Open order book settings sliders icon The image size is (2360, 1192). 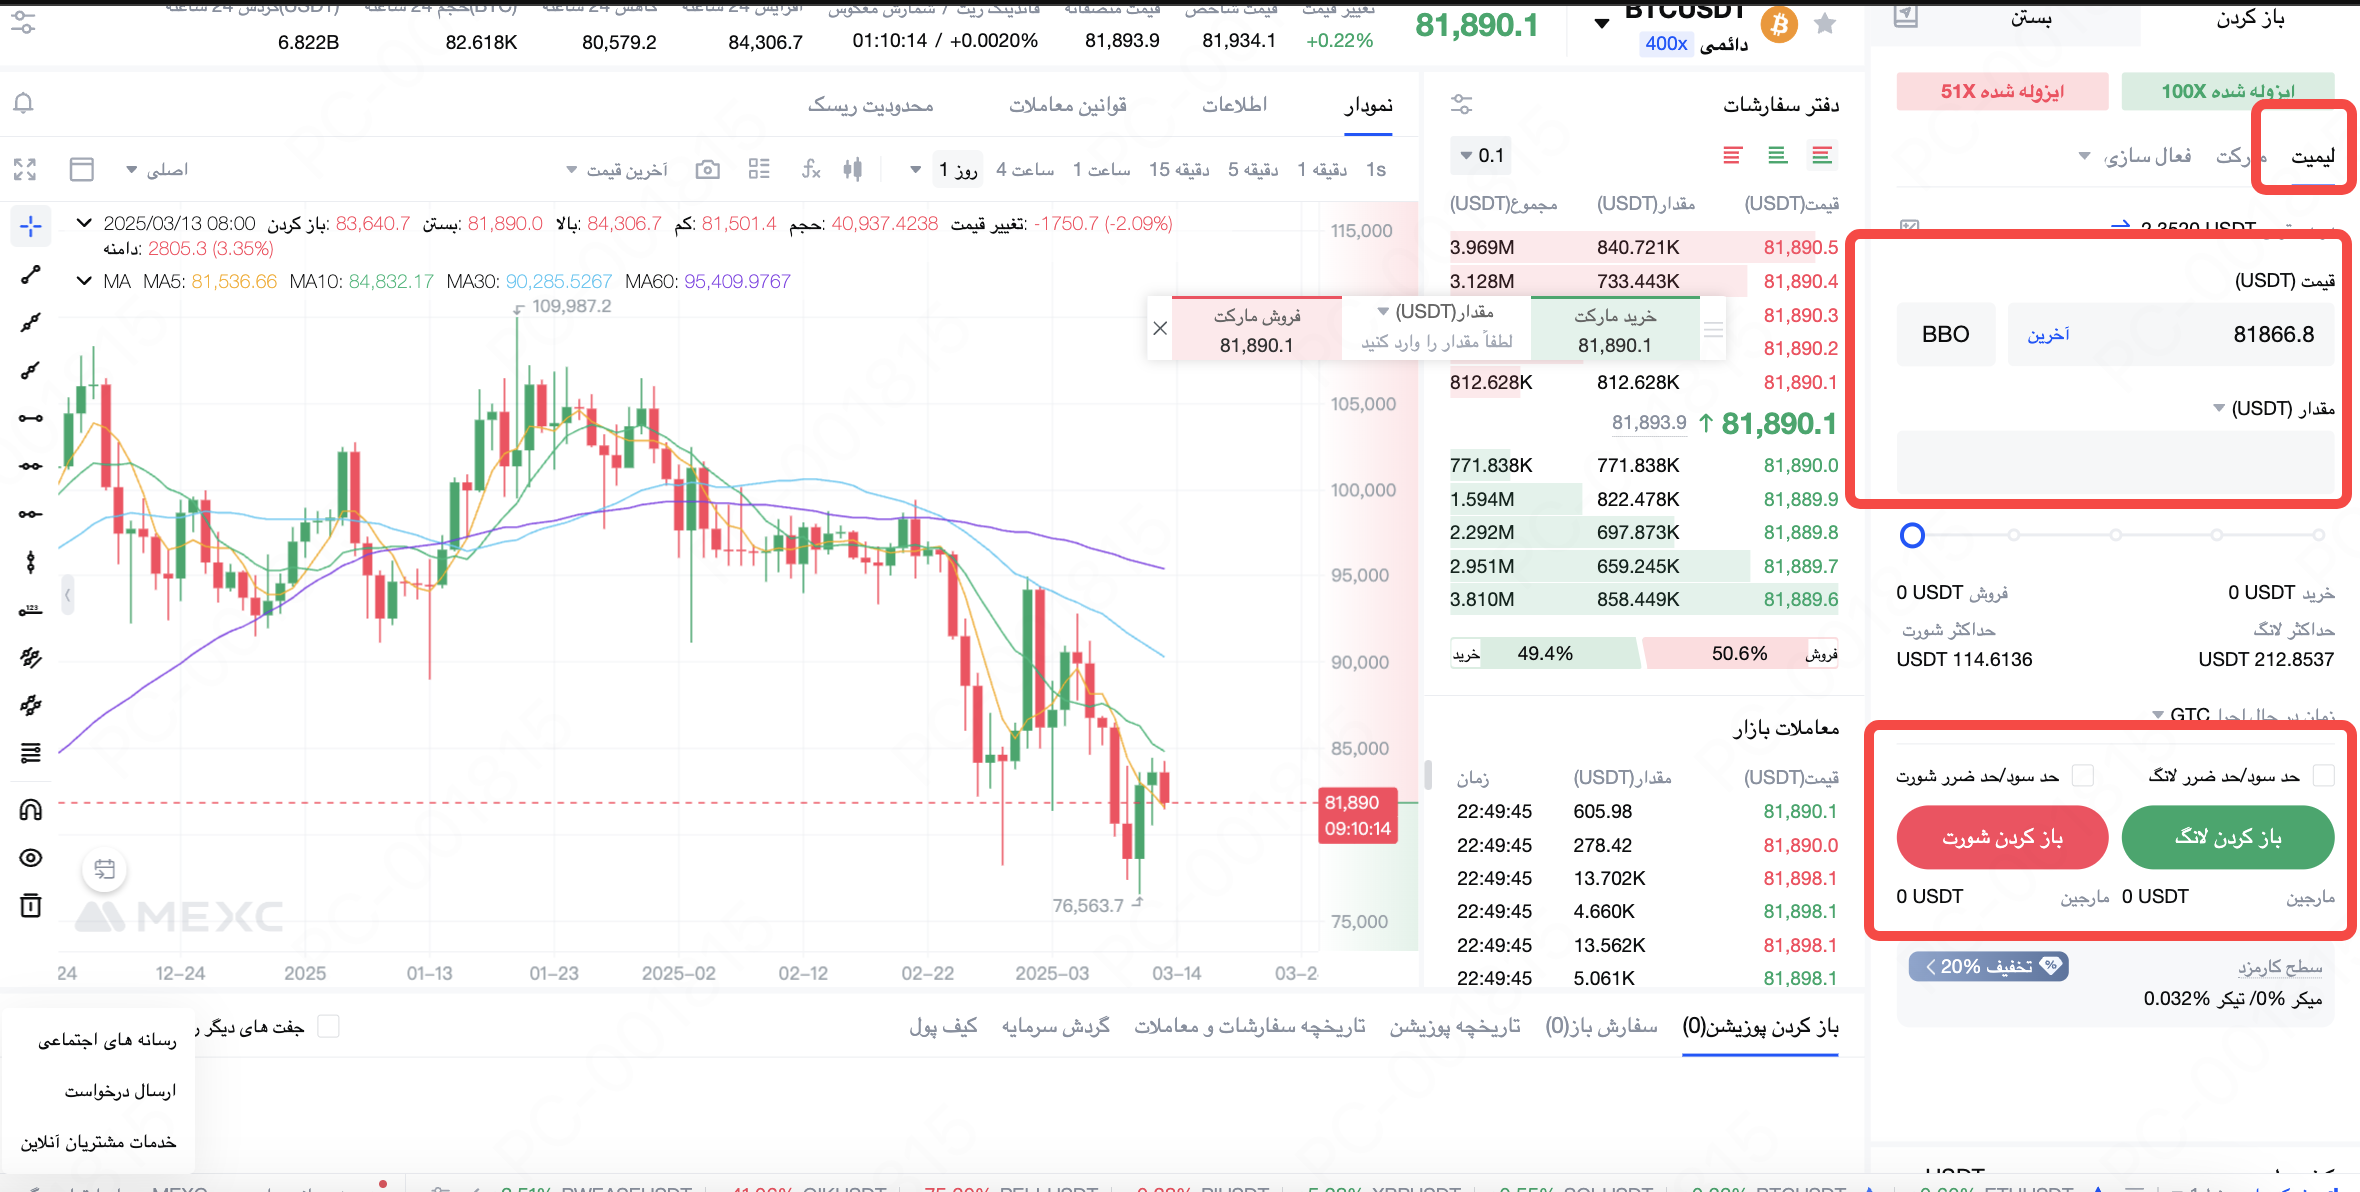1462,104
